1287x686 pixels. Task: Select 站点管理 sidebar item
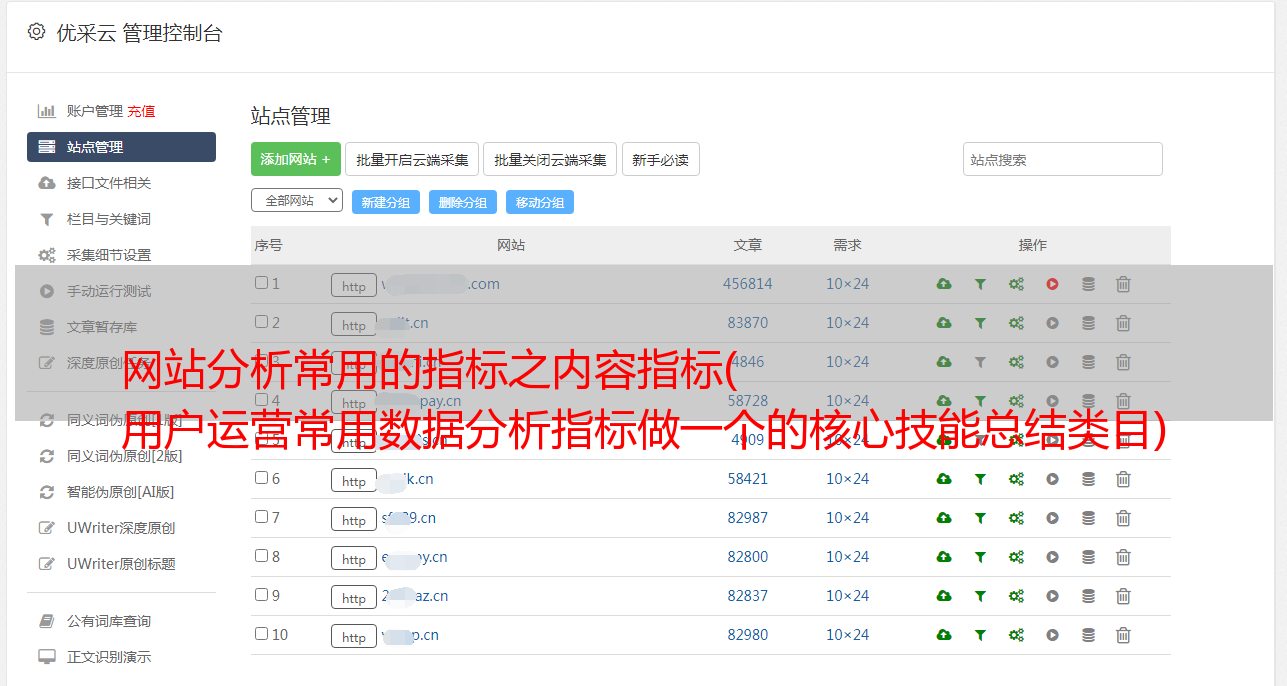[121, 147]
